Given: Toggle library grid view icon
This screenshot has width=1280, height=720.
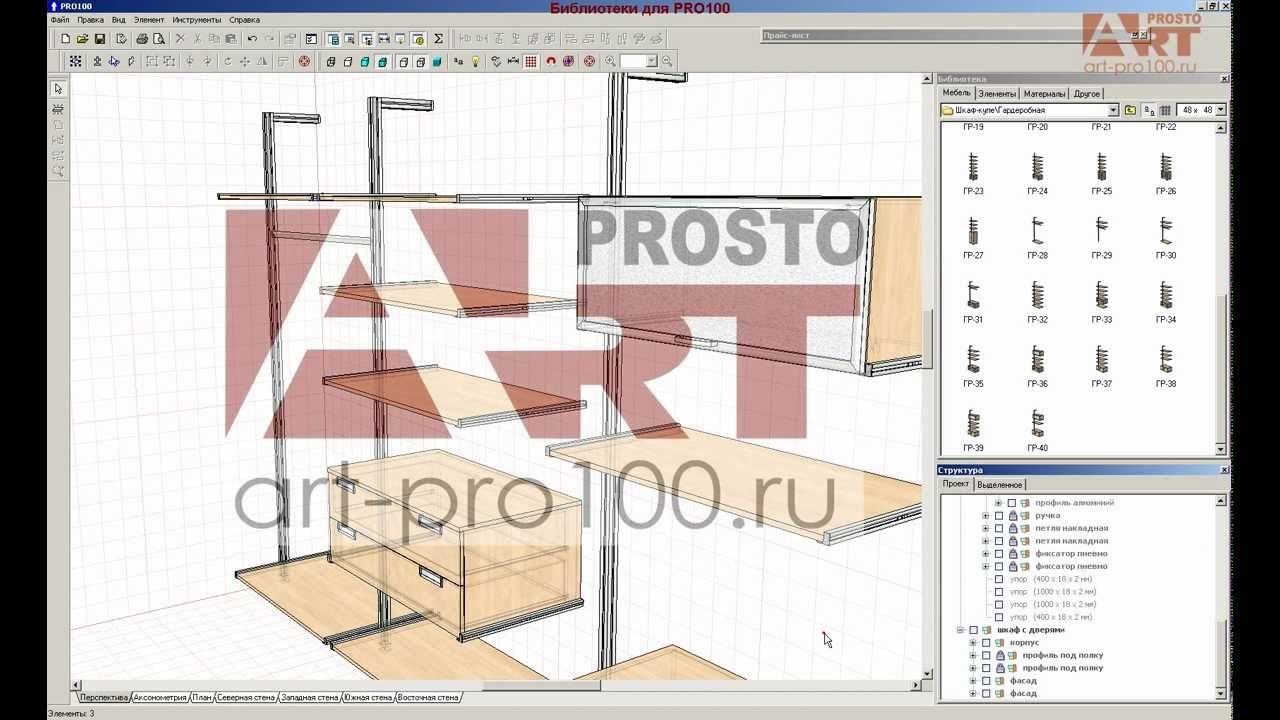Looking at the screenshot, I should point(1165,110).
